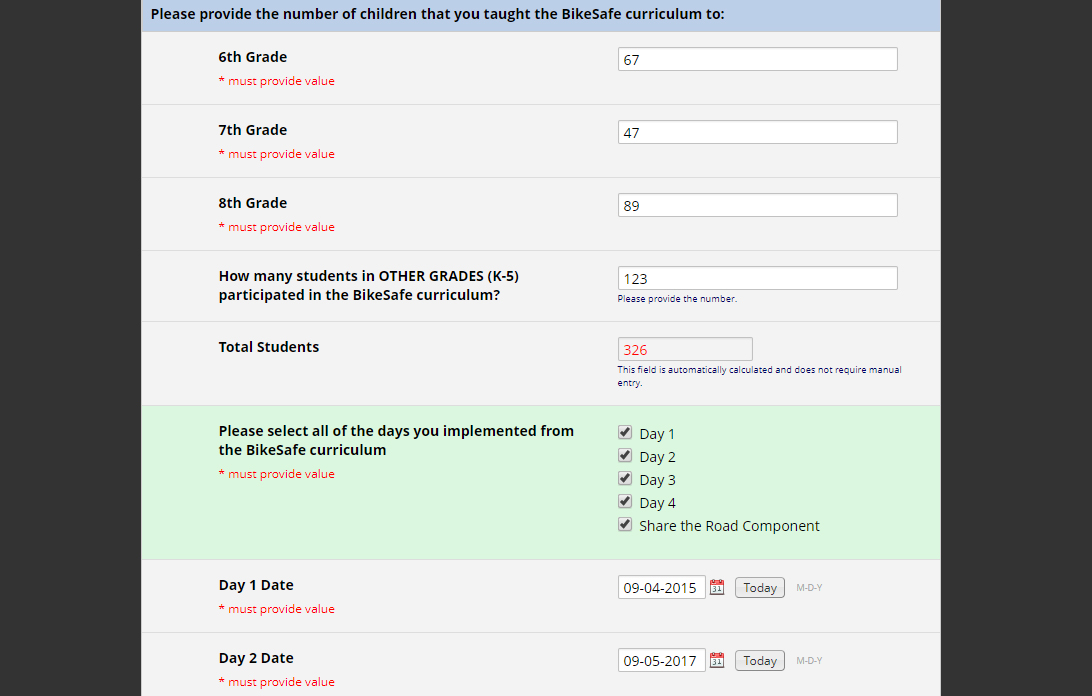Viewport: 1092px width, 696px height.
Task: Click the 'Day 2 Date' label
Action: [x=256, y=658]
